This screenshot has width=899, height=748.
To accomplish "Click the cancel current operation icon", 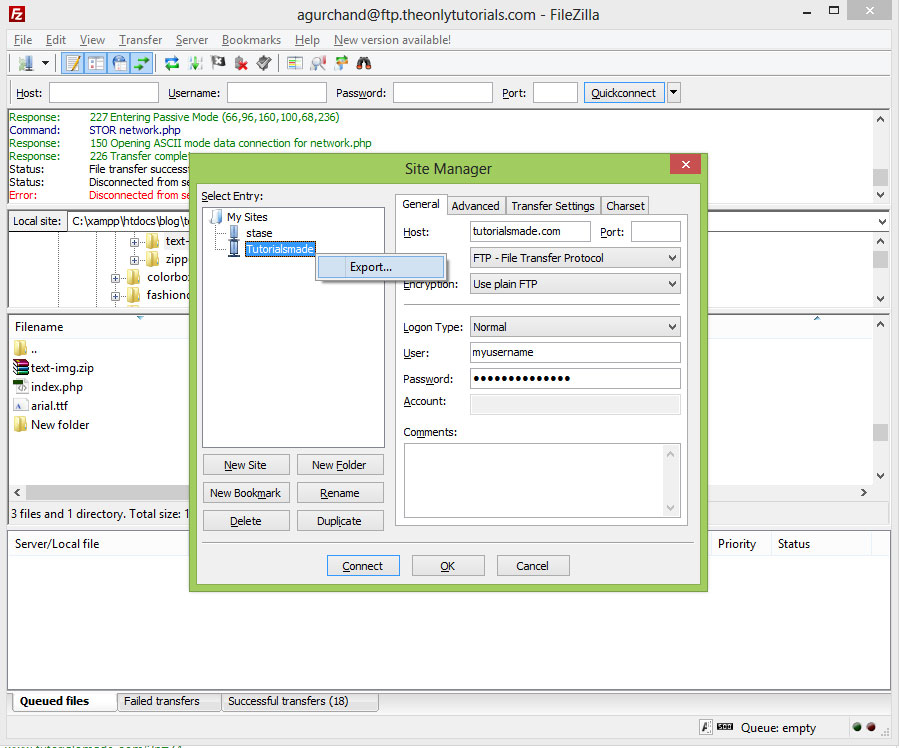I will [218, 62].
